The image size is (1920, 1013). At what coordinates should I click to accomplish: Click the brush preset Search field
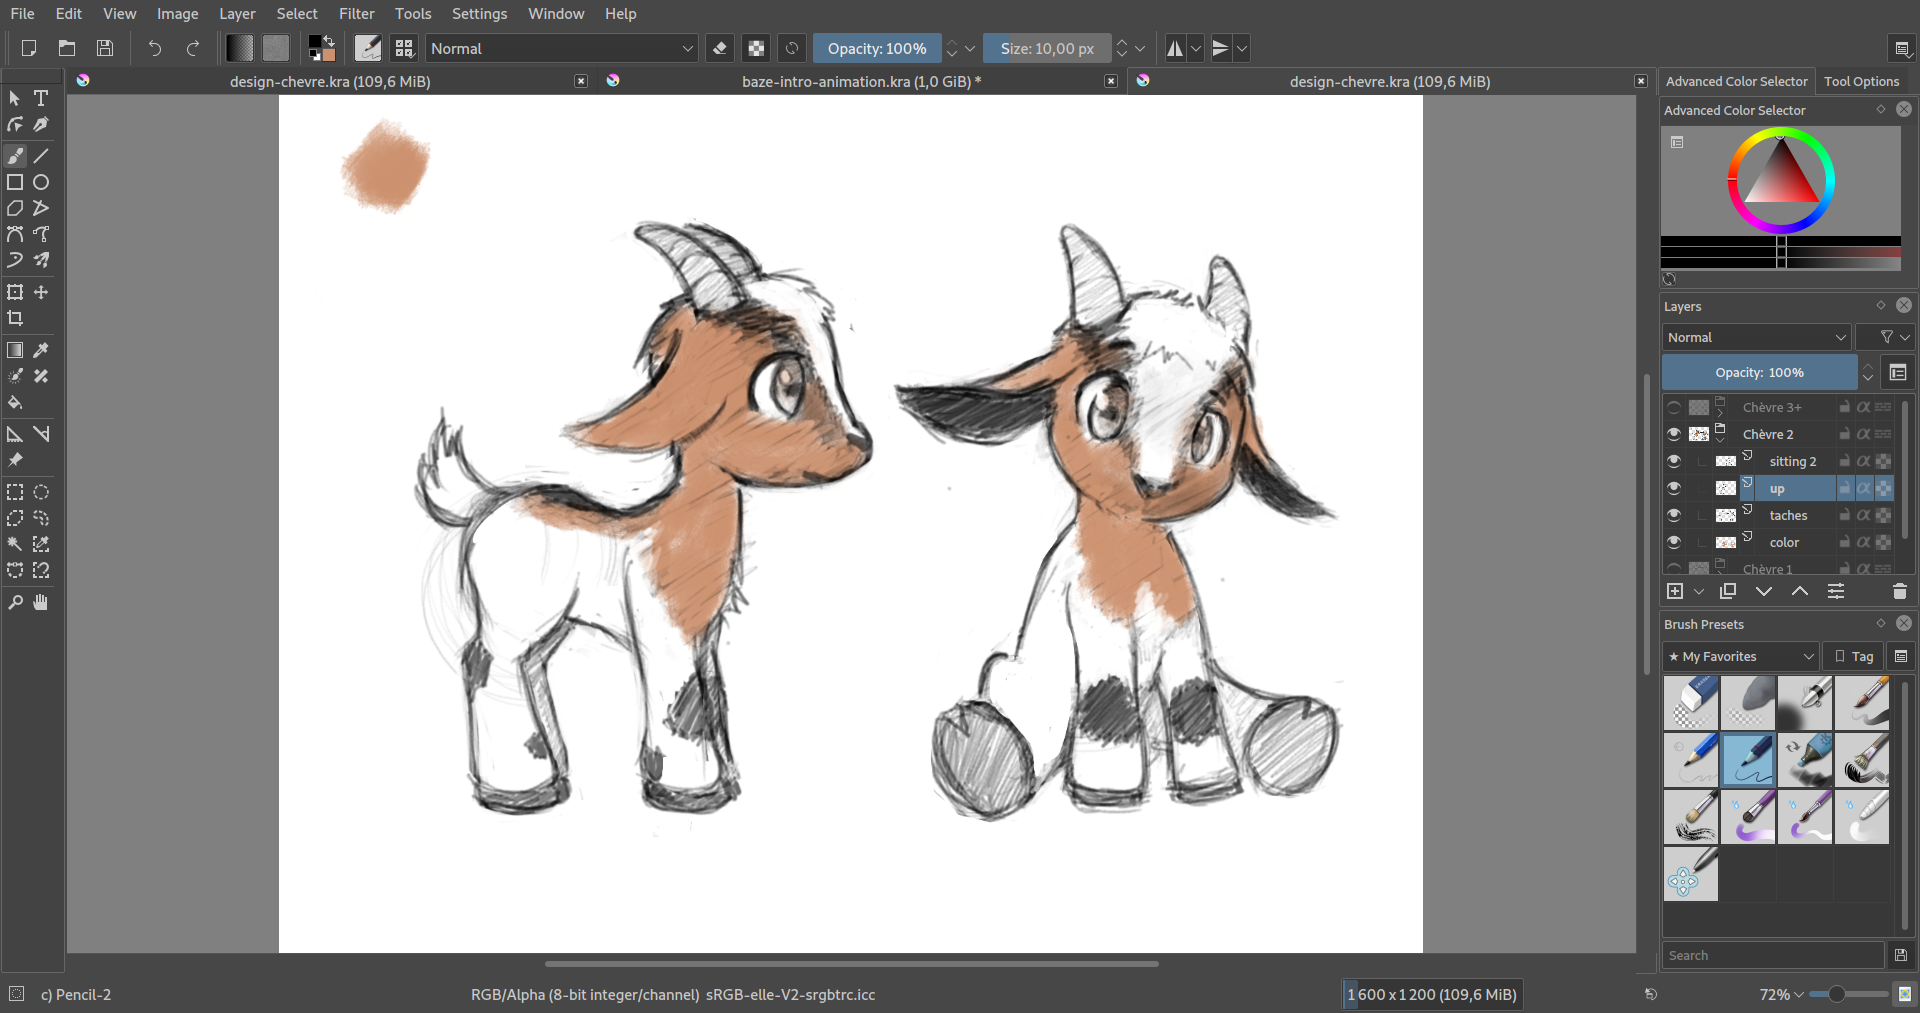(x=1773, y=955)
